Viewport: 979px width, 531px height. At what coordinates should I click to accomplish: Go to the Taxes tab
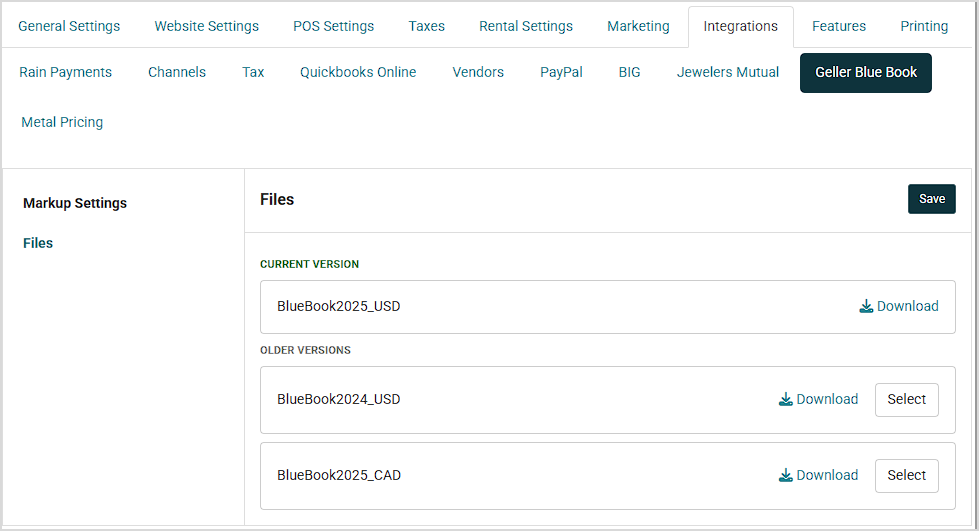pos(426,26)
